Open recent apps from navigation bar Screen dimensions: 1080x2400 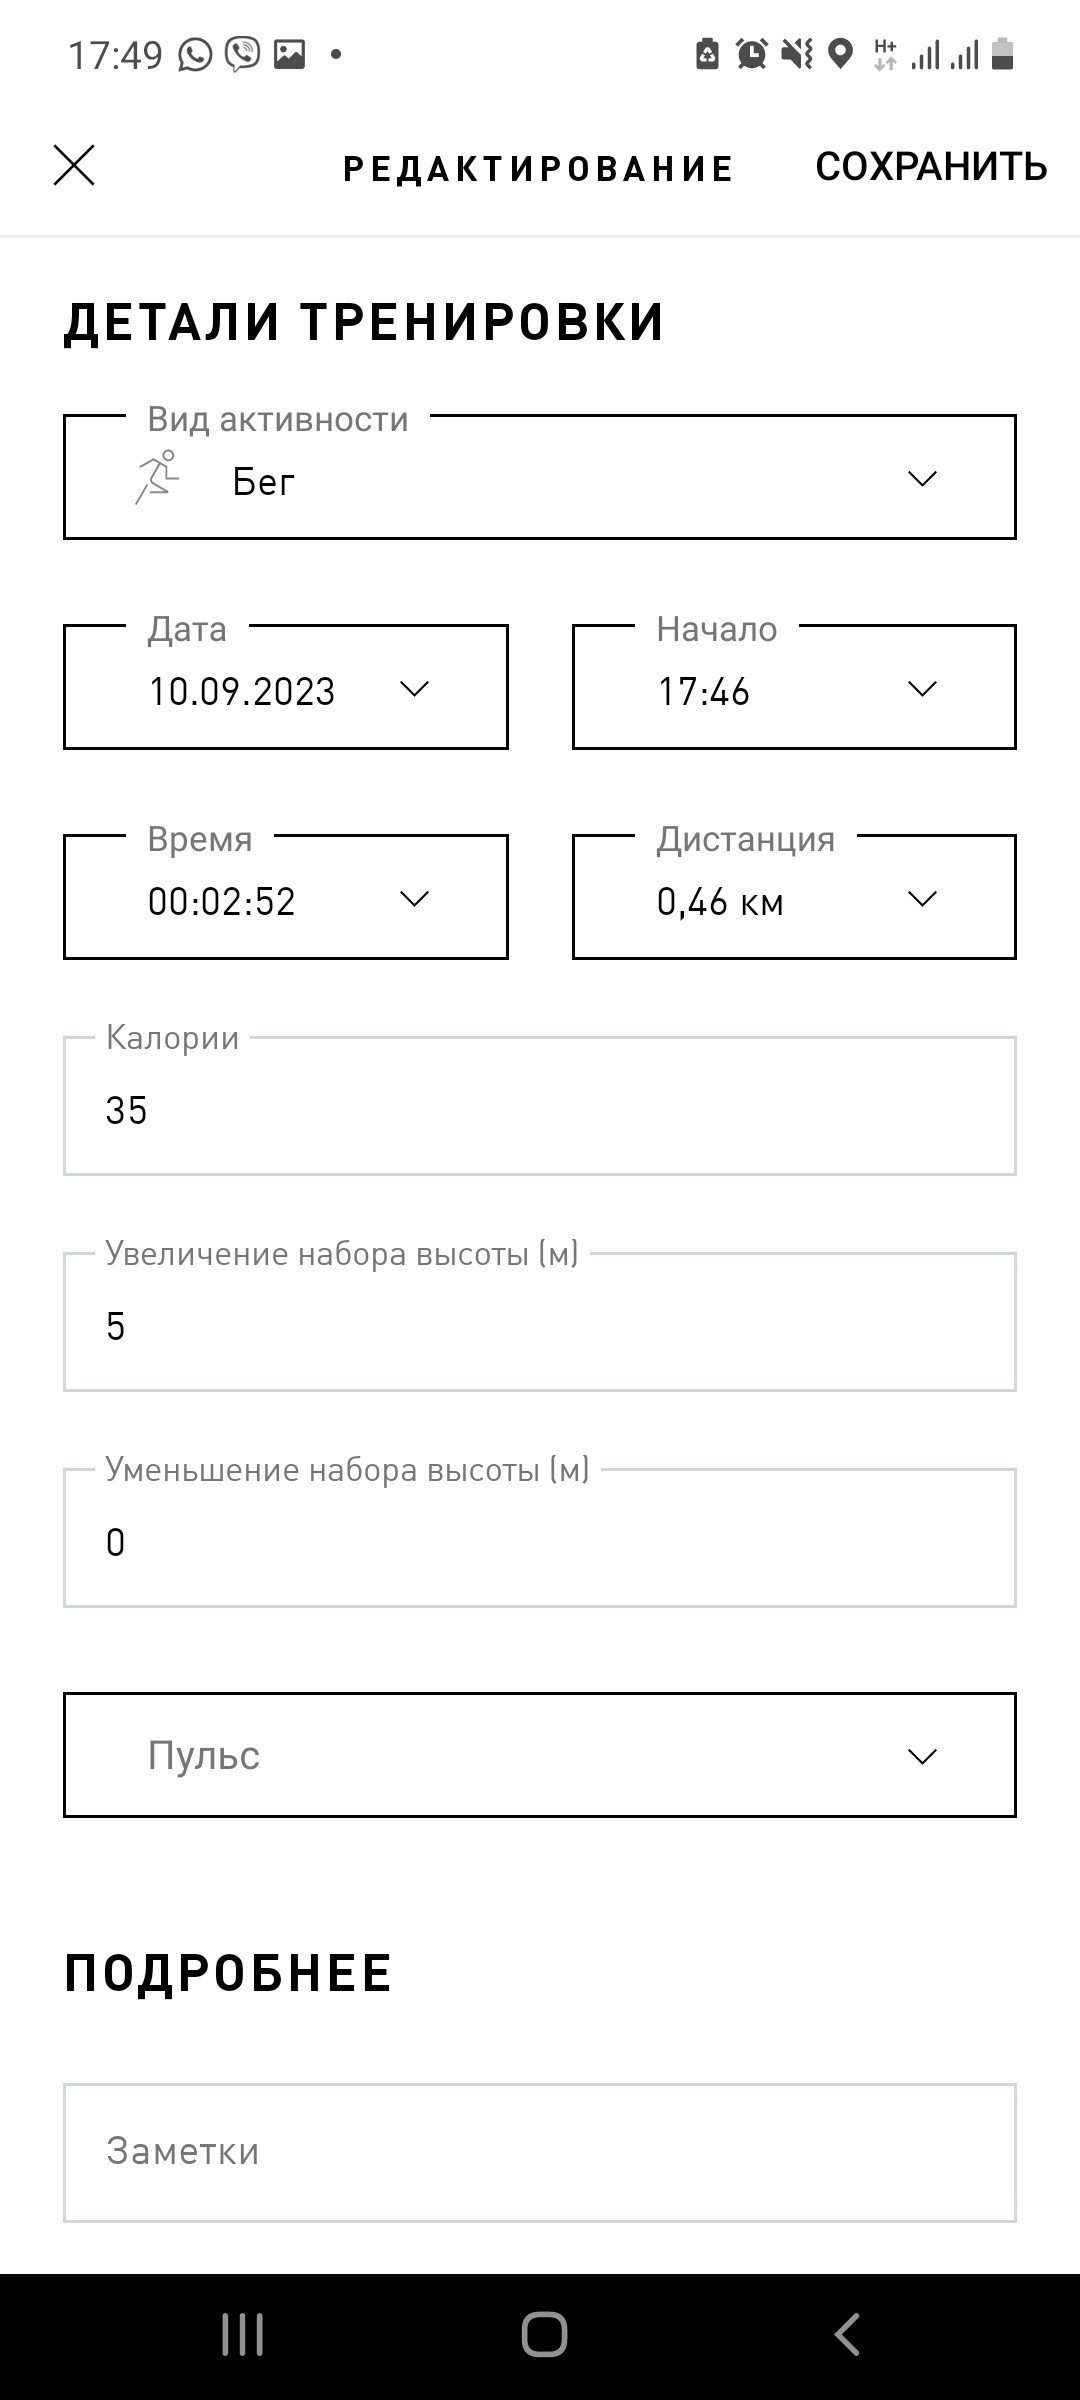pyautogui.click(x=242, y=2335)
